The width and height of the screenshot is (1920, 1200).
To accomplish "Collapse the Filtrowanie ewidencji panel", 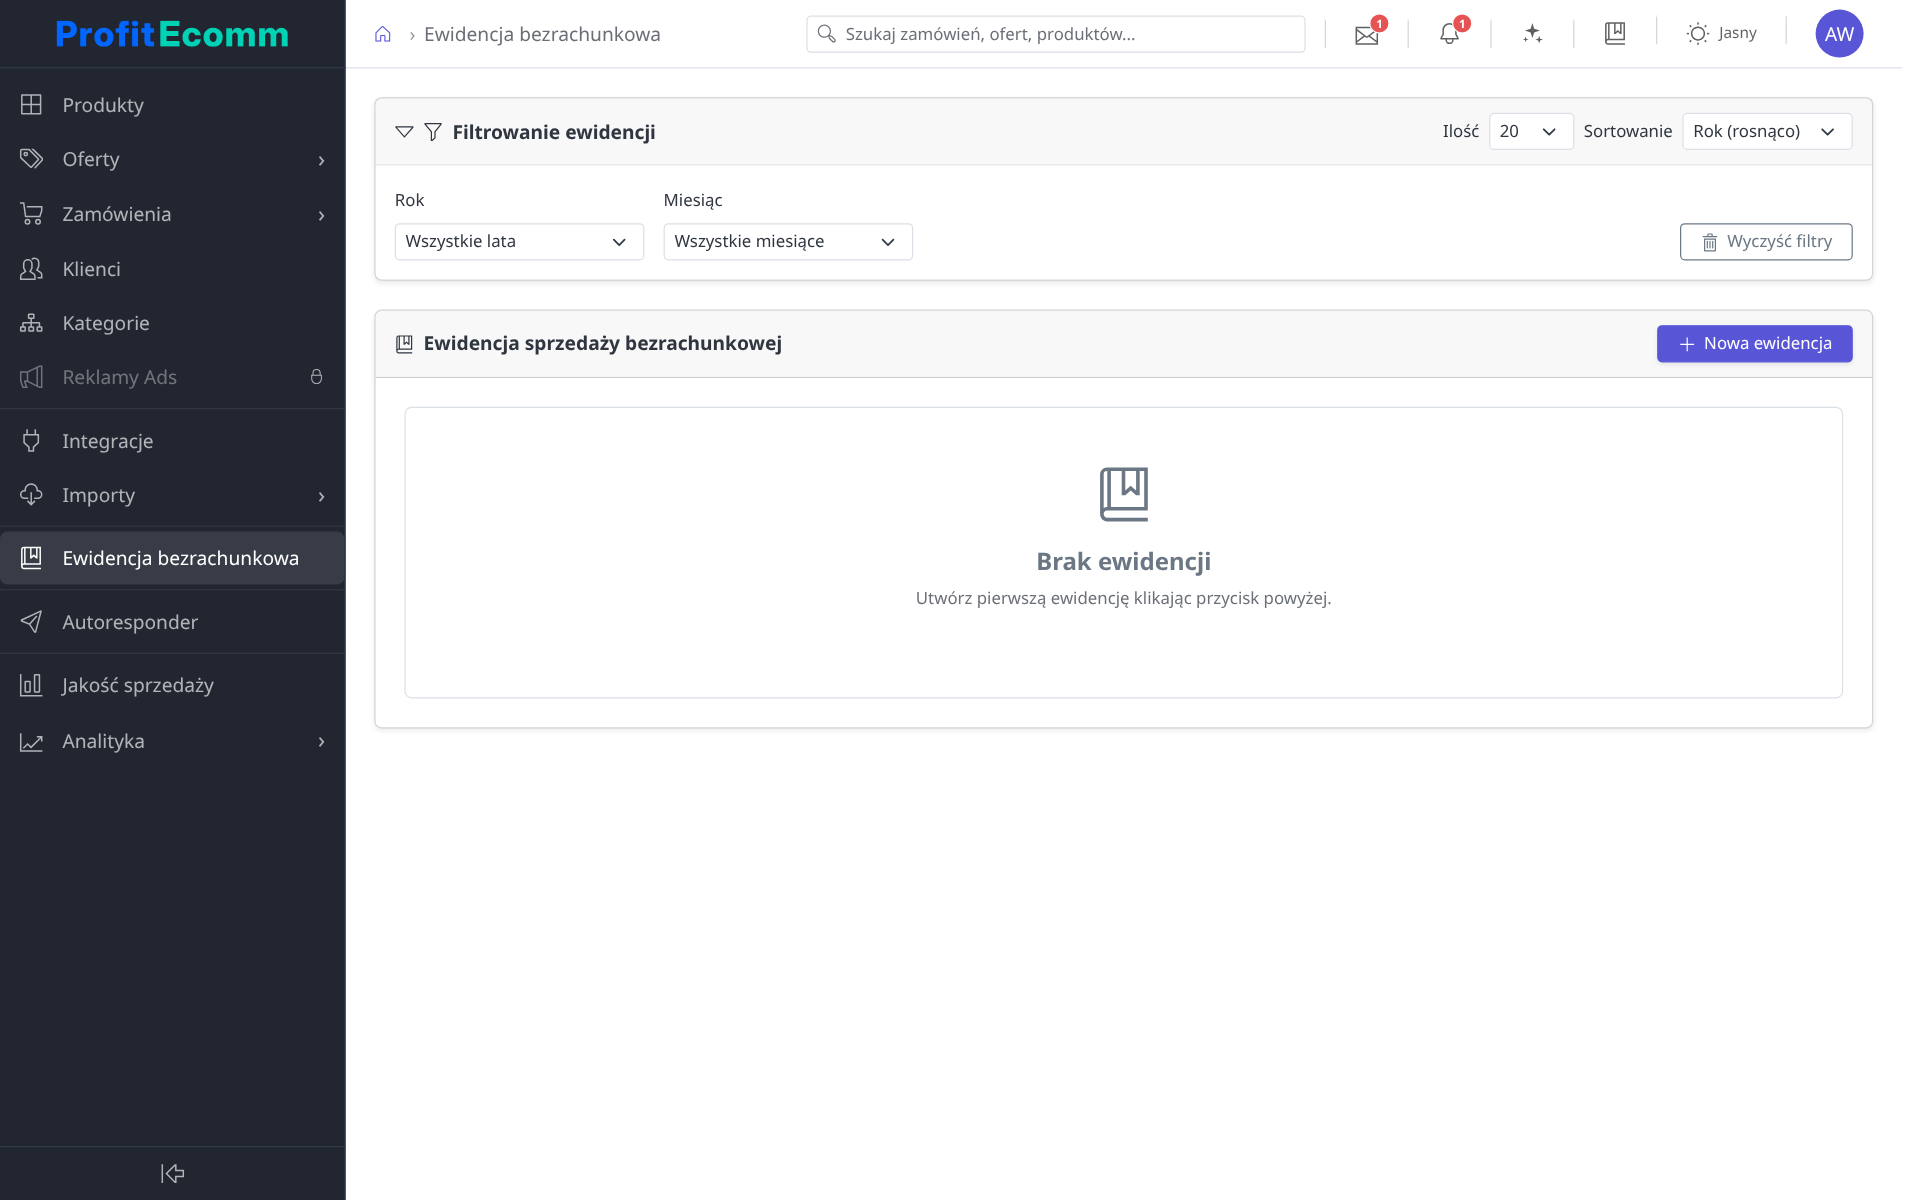I will click(x=404, y=132).
